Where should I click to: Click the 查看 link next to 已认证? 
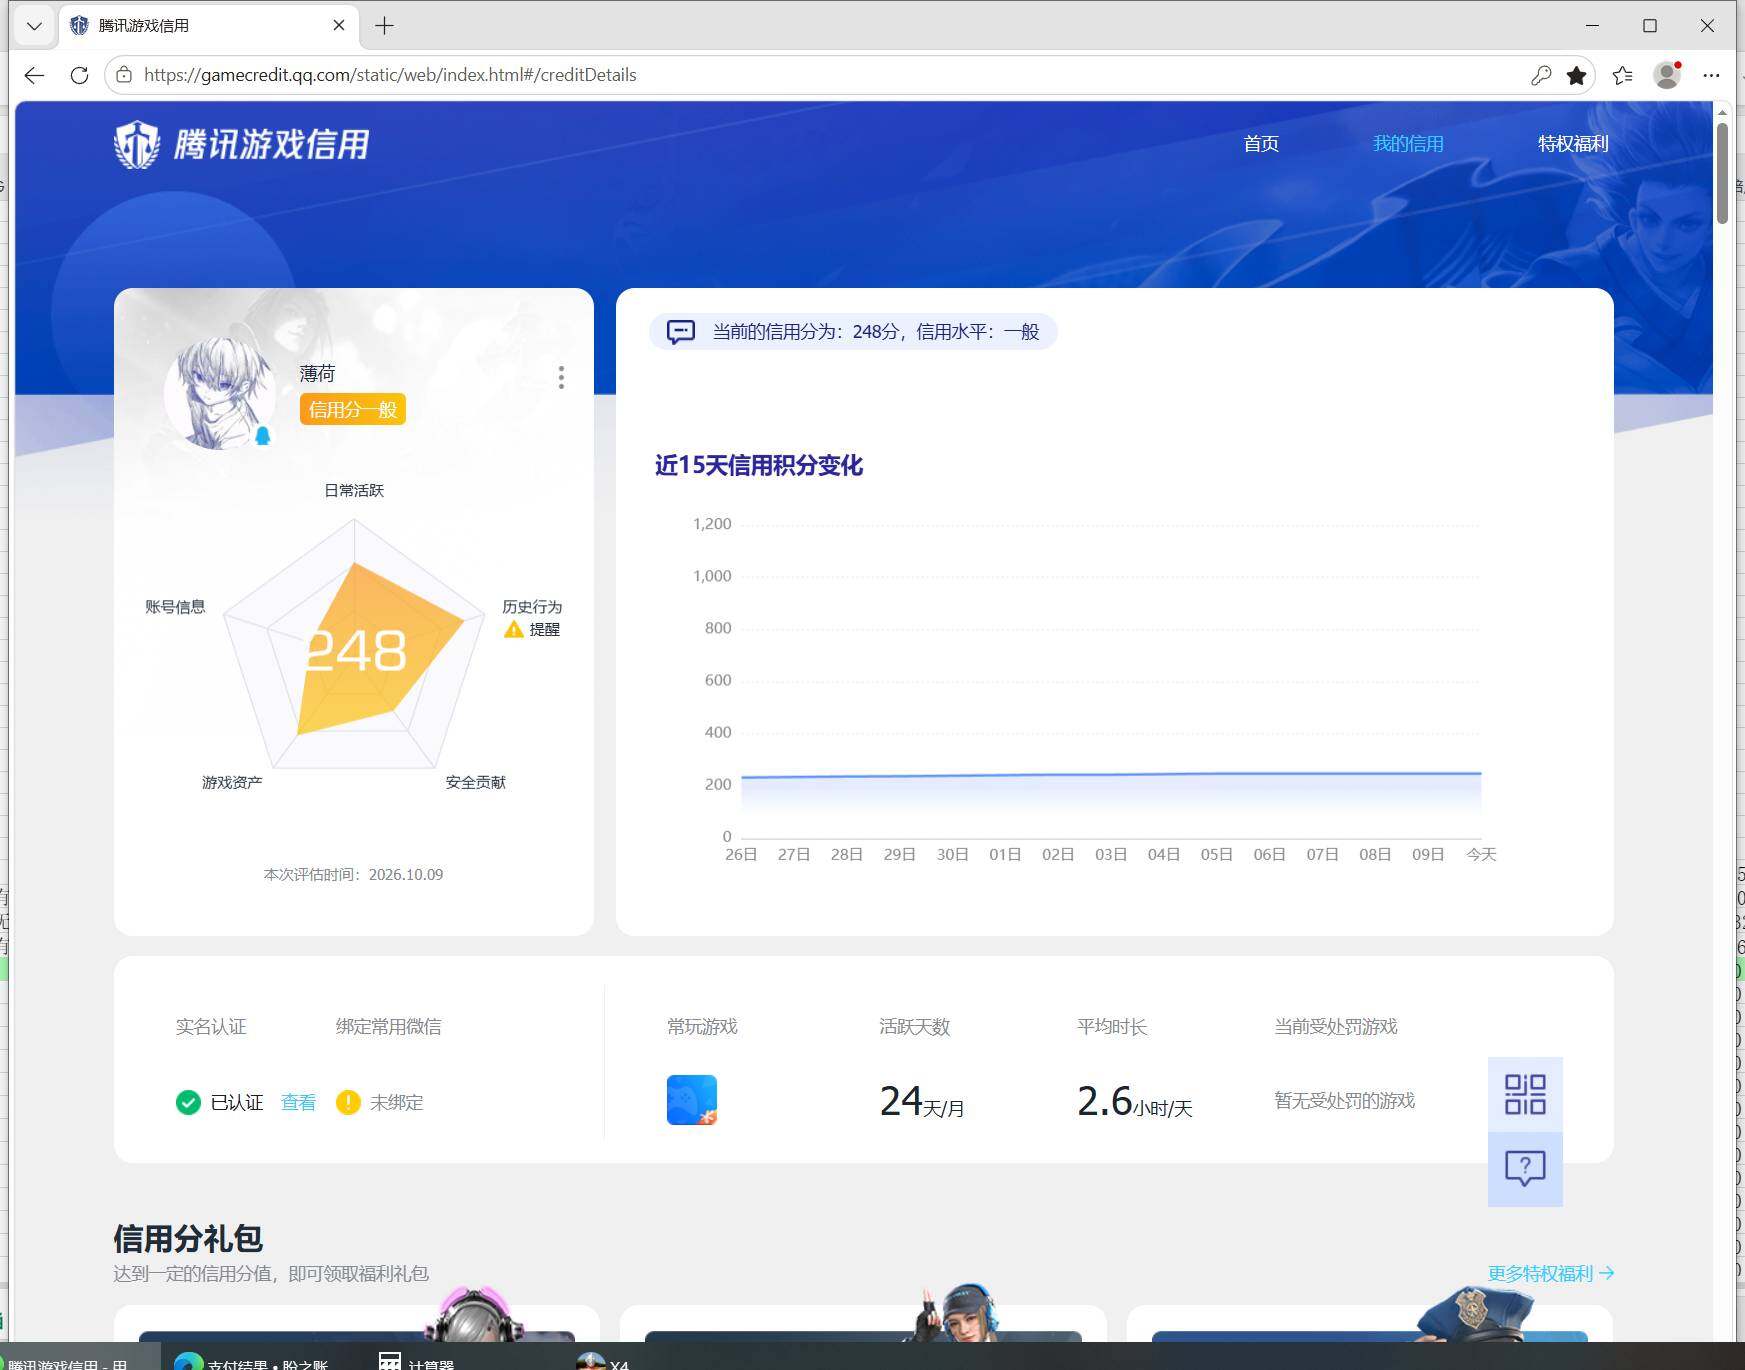click(298, 1102)
